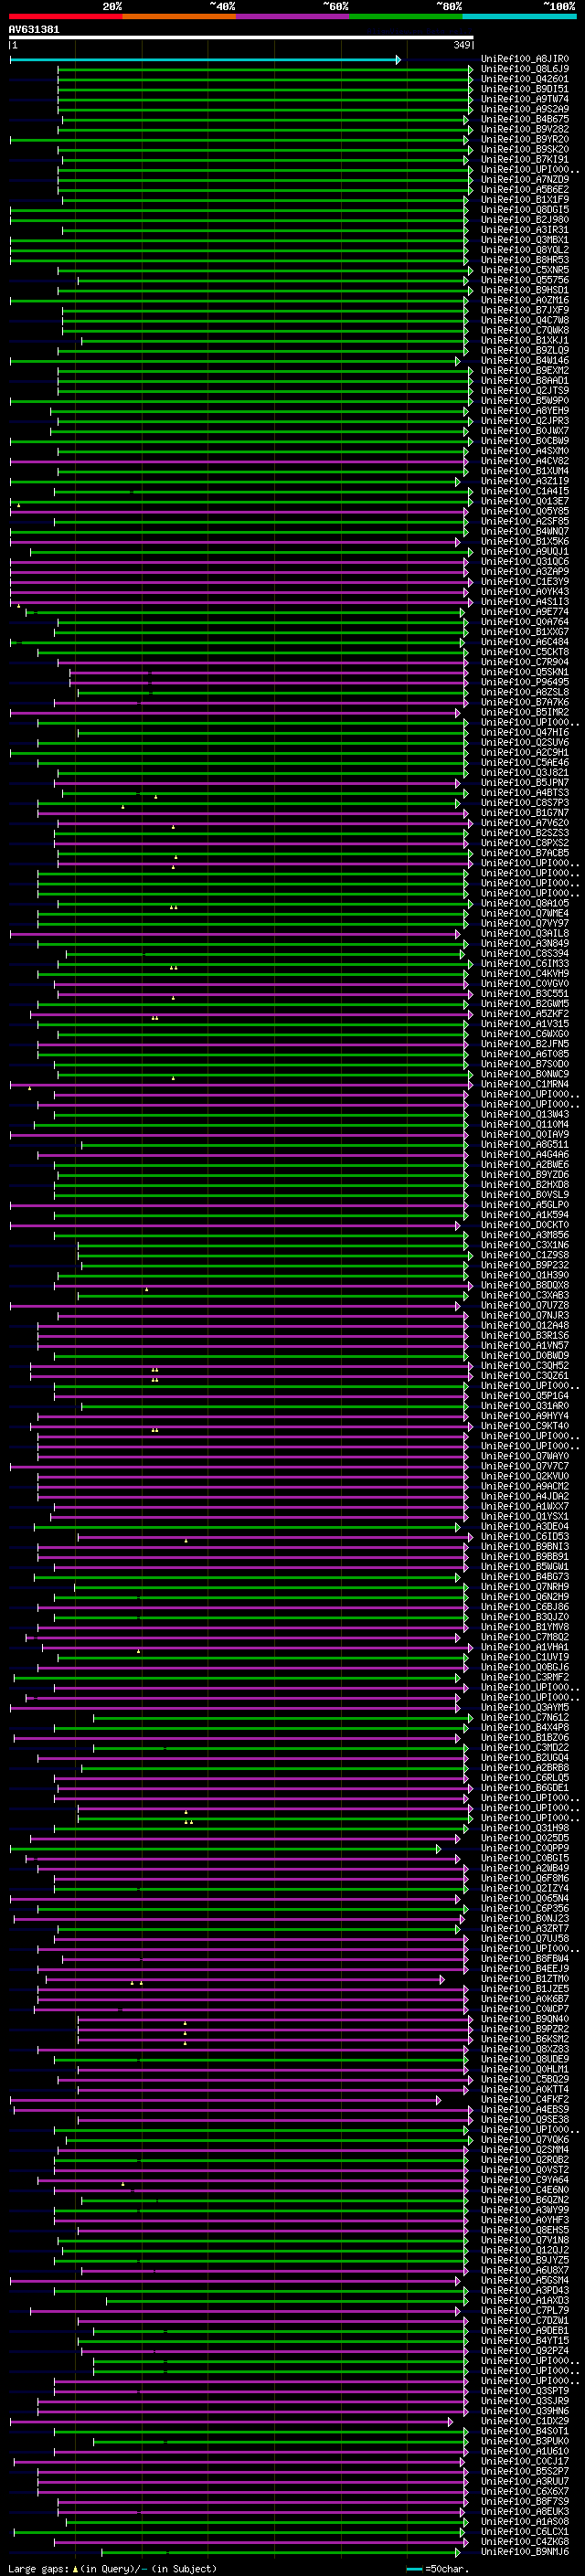Image resolution: width=585 pixels, height=2576 pixels.
Task: Click the UniRef100_B7KI91 label
Action: tap(524, 159)
